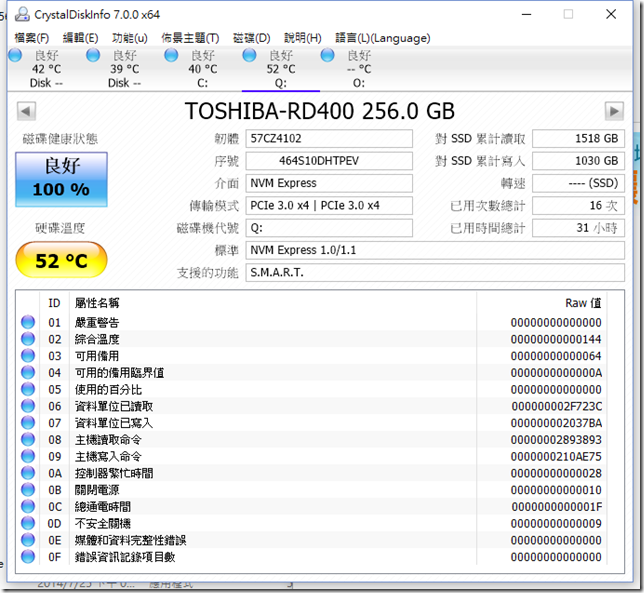Open the 功能(u) menu
The image size is (644, 593).
click(129, 38)
